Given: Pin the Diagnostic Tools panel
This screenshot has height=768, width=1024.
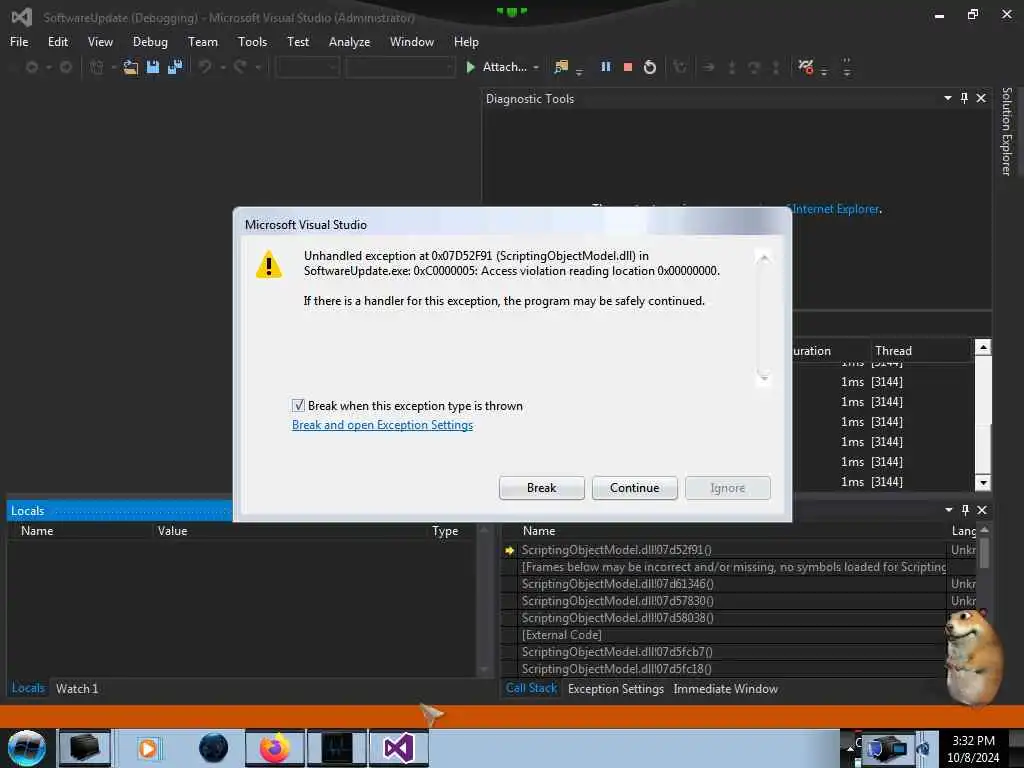Looking at the screenshot, I should coord(965,98).
